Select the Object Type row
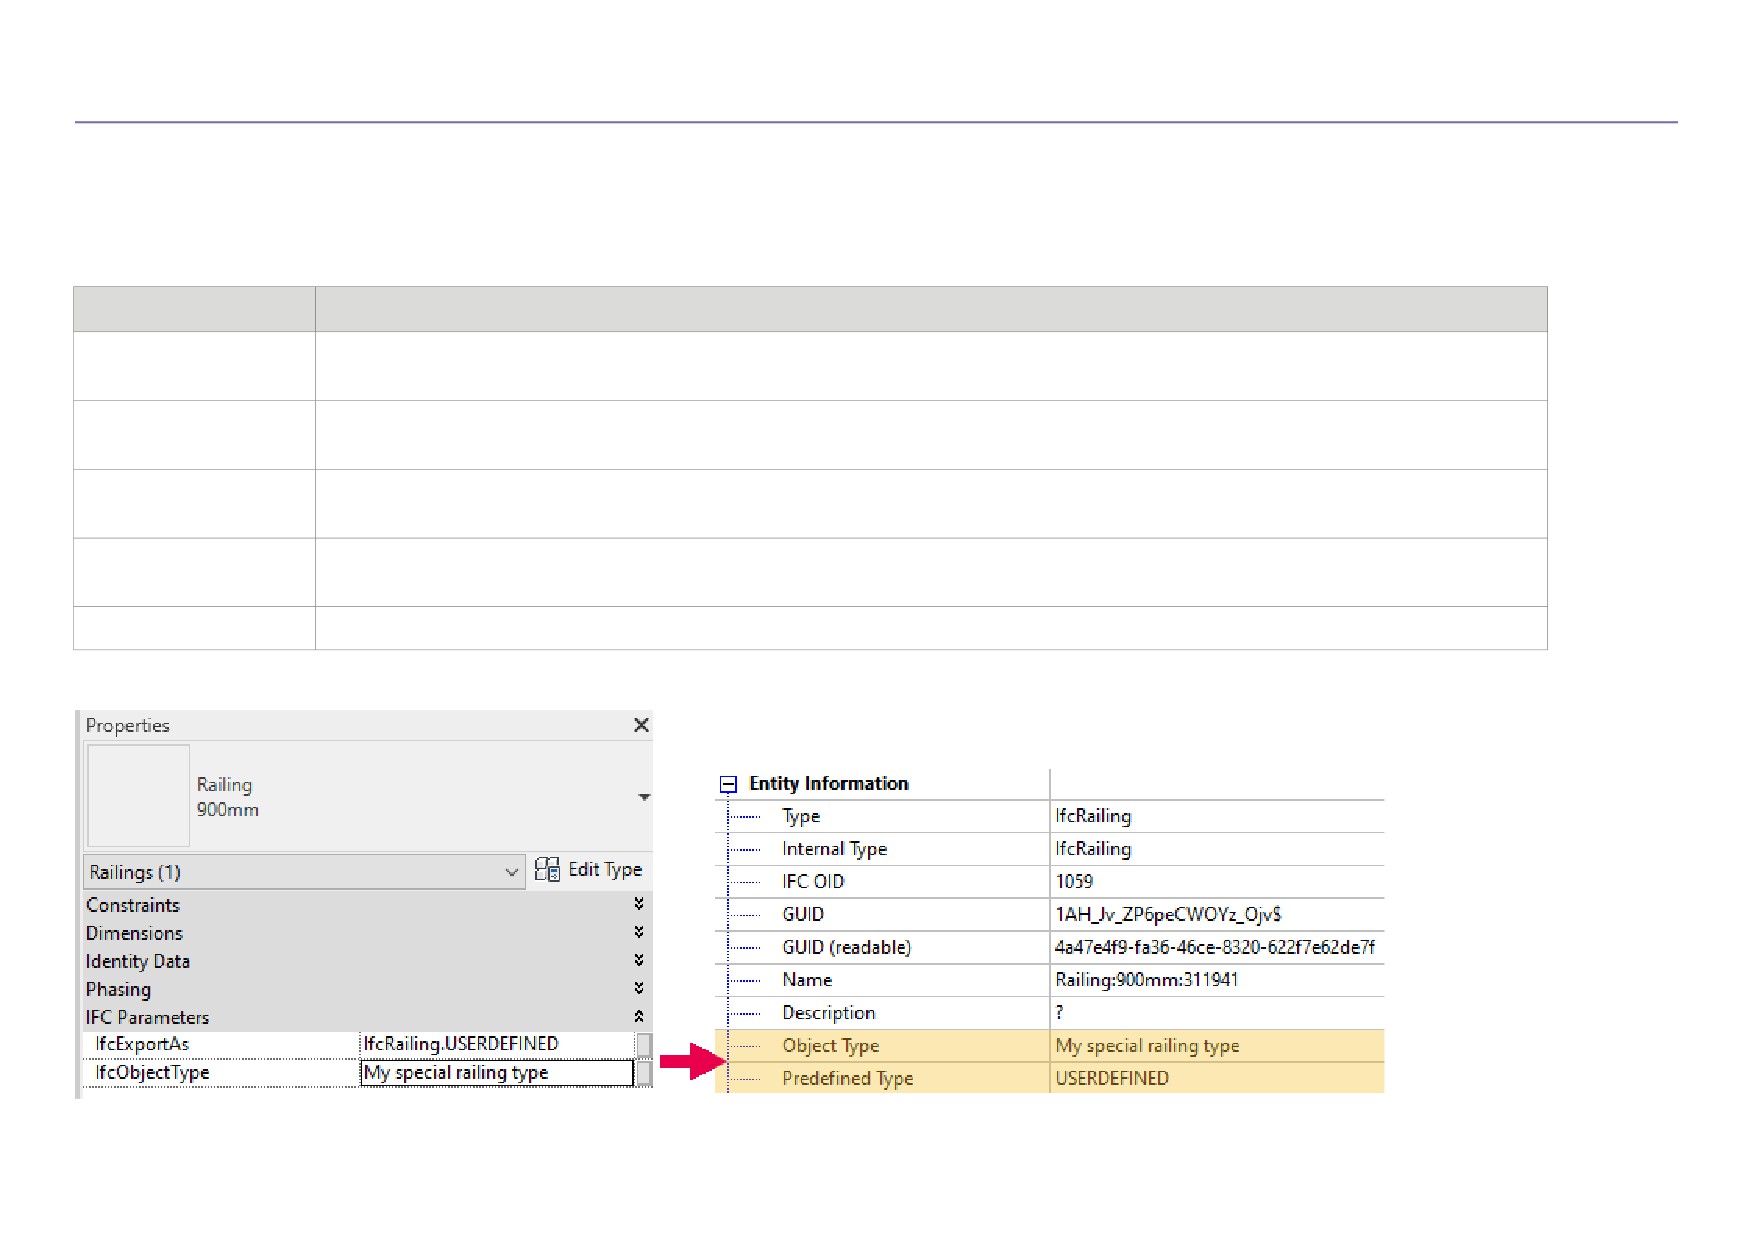1752x1239 pixels. tap(1050, 1046)
